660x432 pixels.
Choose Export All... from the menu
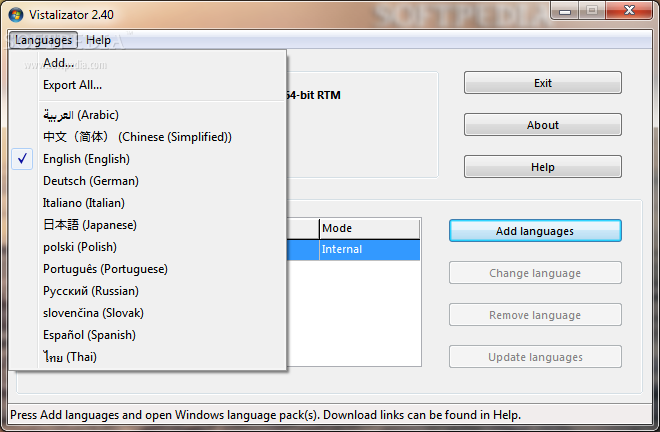[x=148, y=85]
